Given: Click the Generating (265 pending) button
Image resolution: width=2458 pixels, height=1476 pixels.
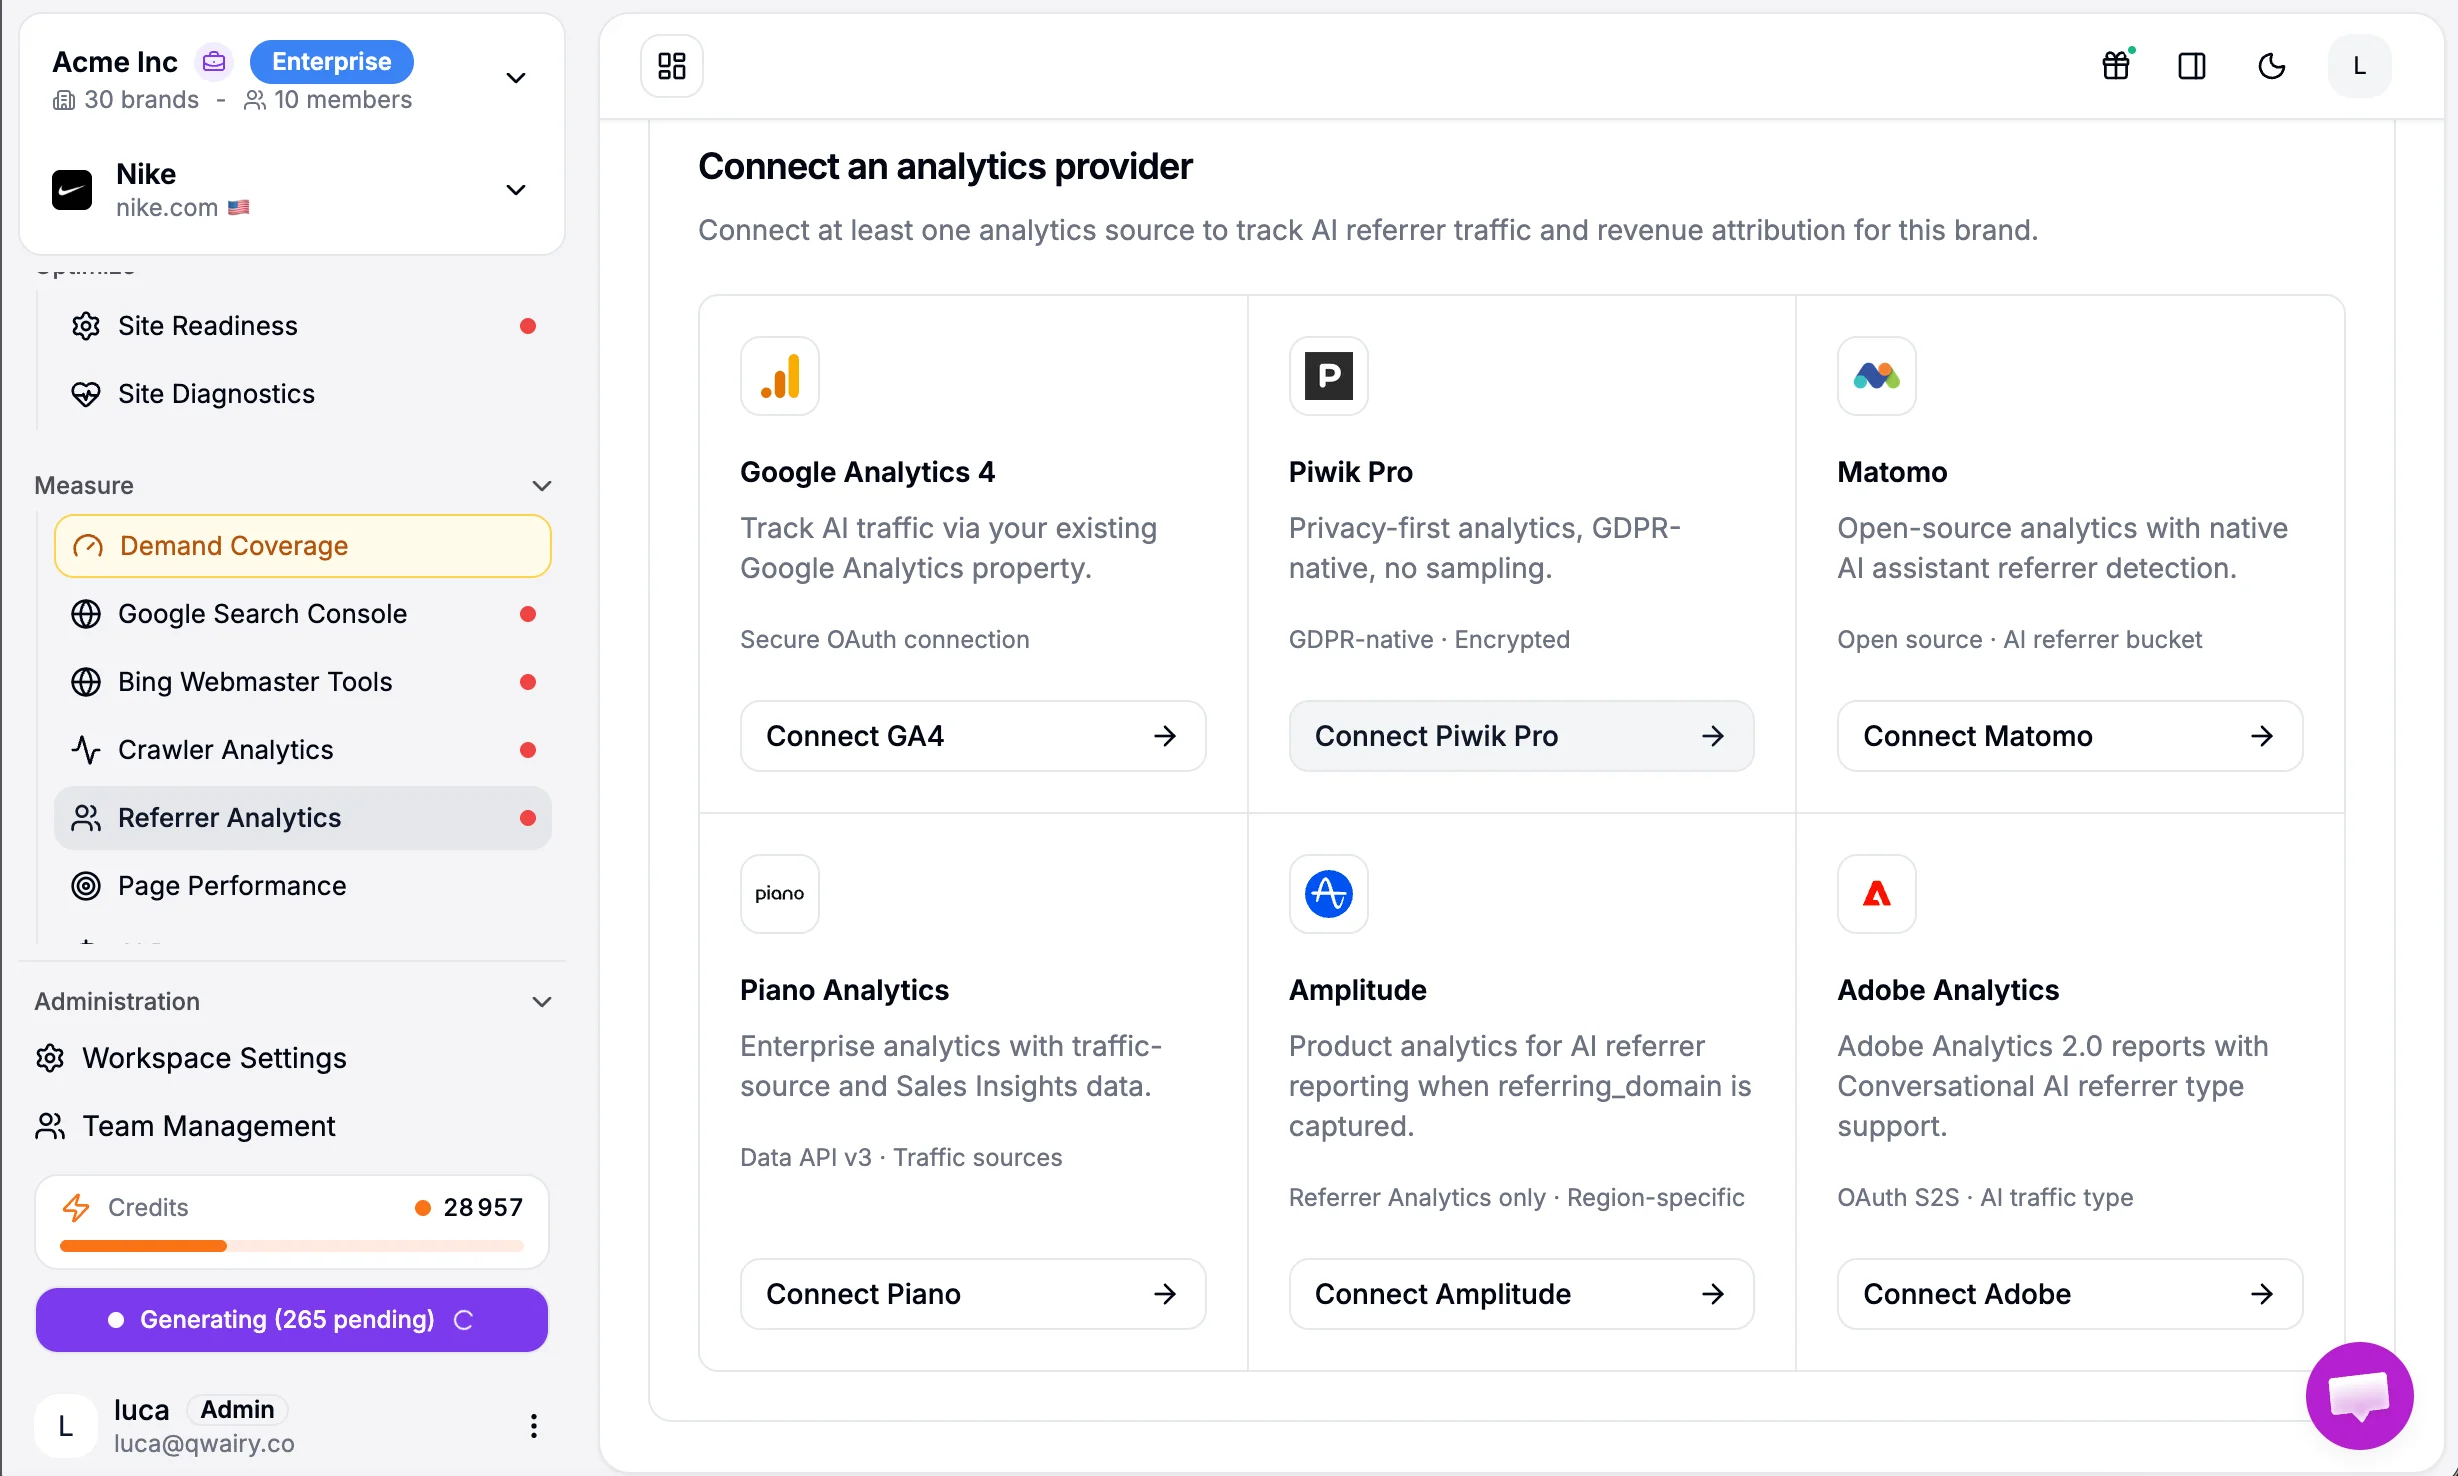Looking at the screenshot, I should pos(292,1320).
